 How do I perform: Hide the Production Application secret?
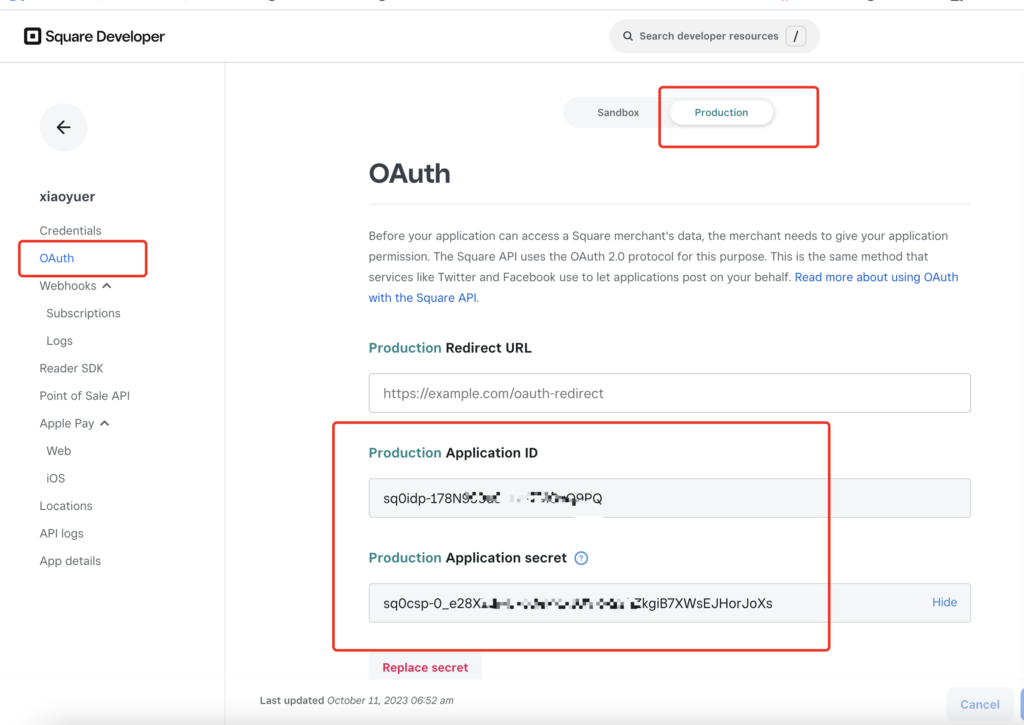coord(944,602)
